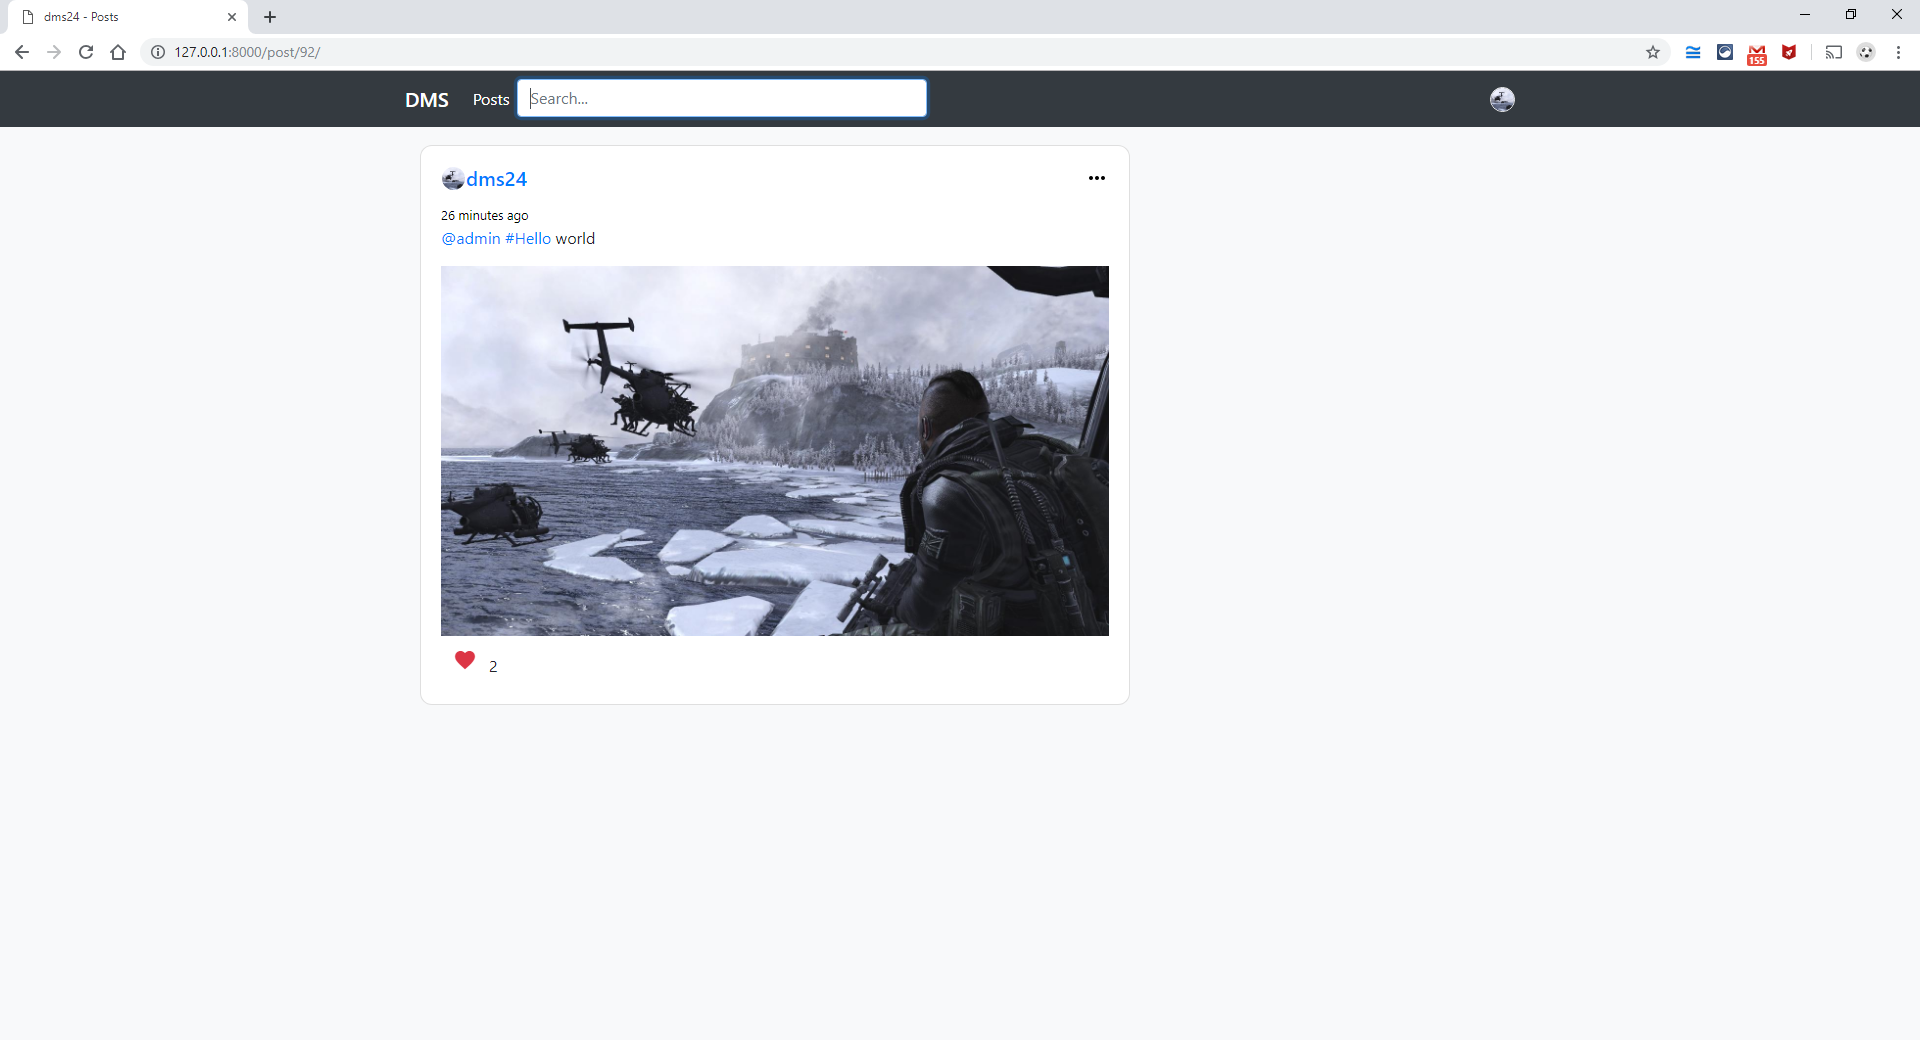Open the @admin mention link
The height and width of the screenshot is (1040, 1920).
point(471,238)
